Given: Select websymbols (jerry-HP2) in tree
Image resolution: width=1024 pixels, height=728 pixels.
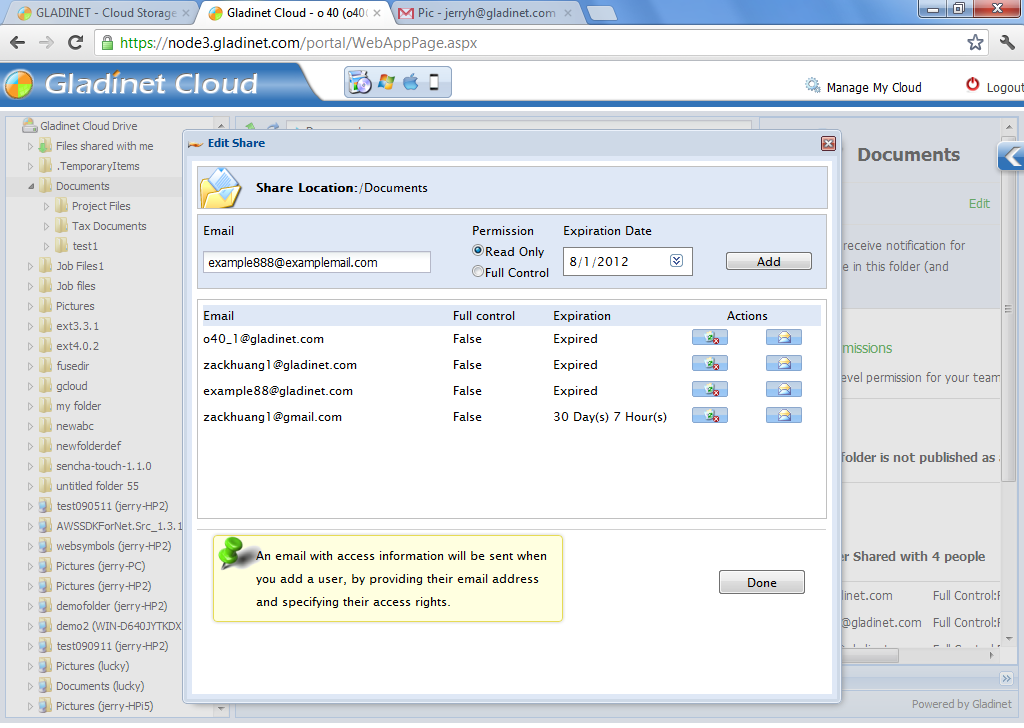Looking at the screenshot, I should (114, 546).
